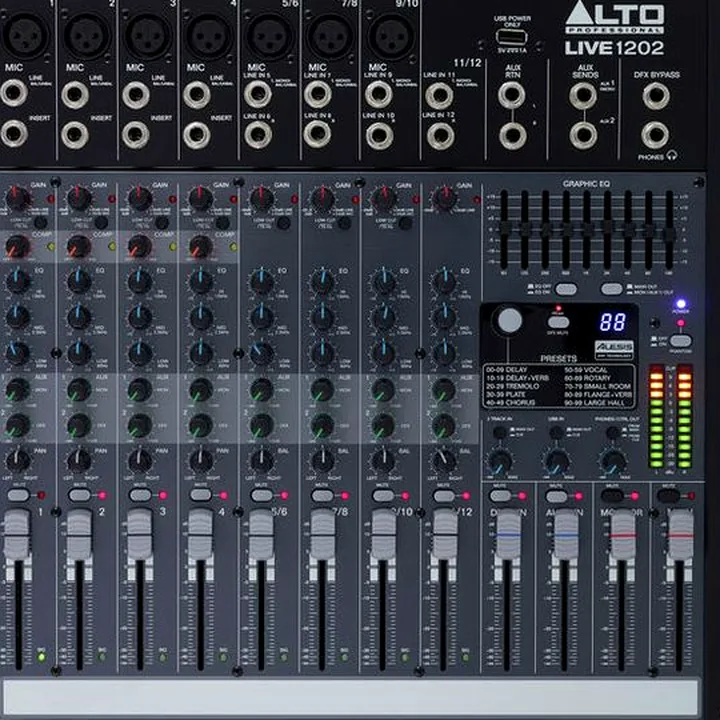Click the DFX BYPASS footswitch jack

pyautogui.click(x=656, y=96)
